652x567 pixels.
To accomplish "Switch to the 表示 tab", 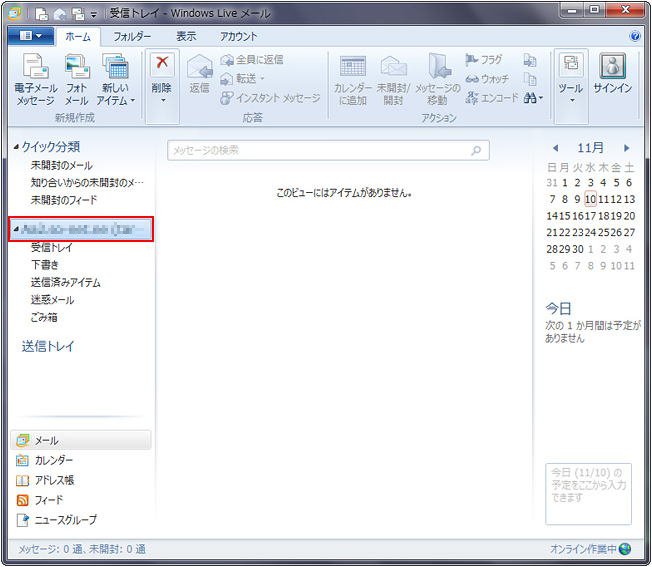I will 186,37.
